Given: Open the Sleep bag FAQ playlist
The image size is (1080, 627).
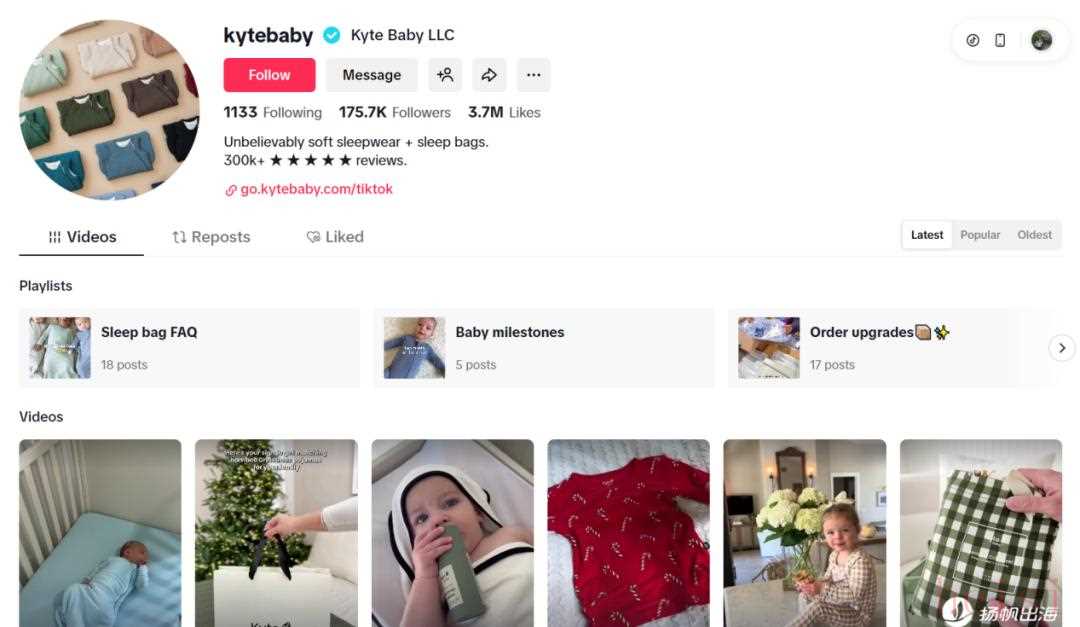Looking at the screenshot, I should (189, 348).
